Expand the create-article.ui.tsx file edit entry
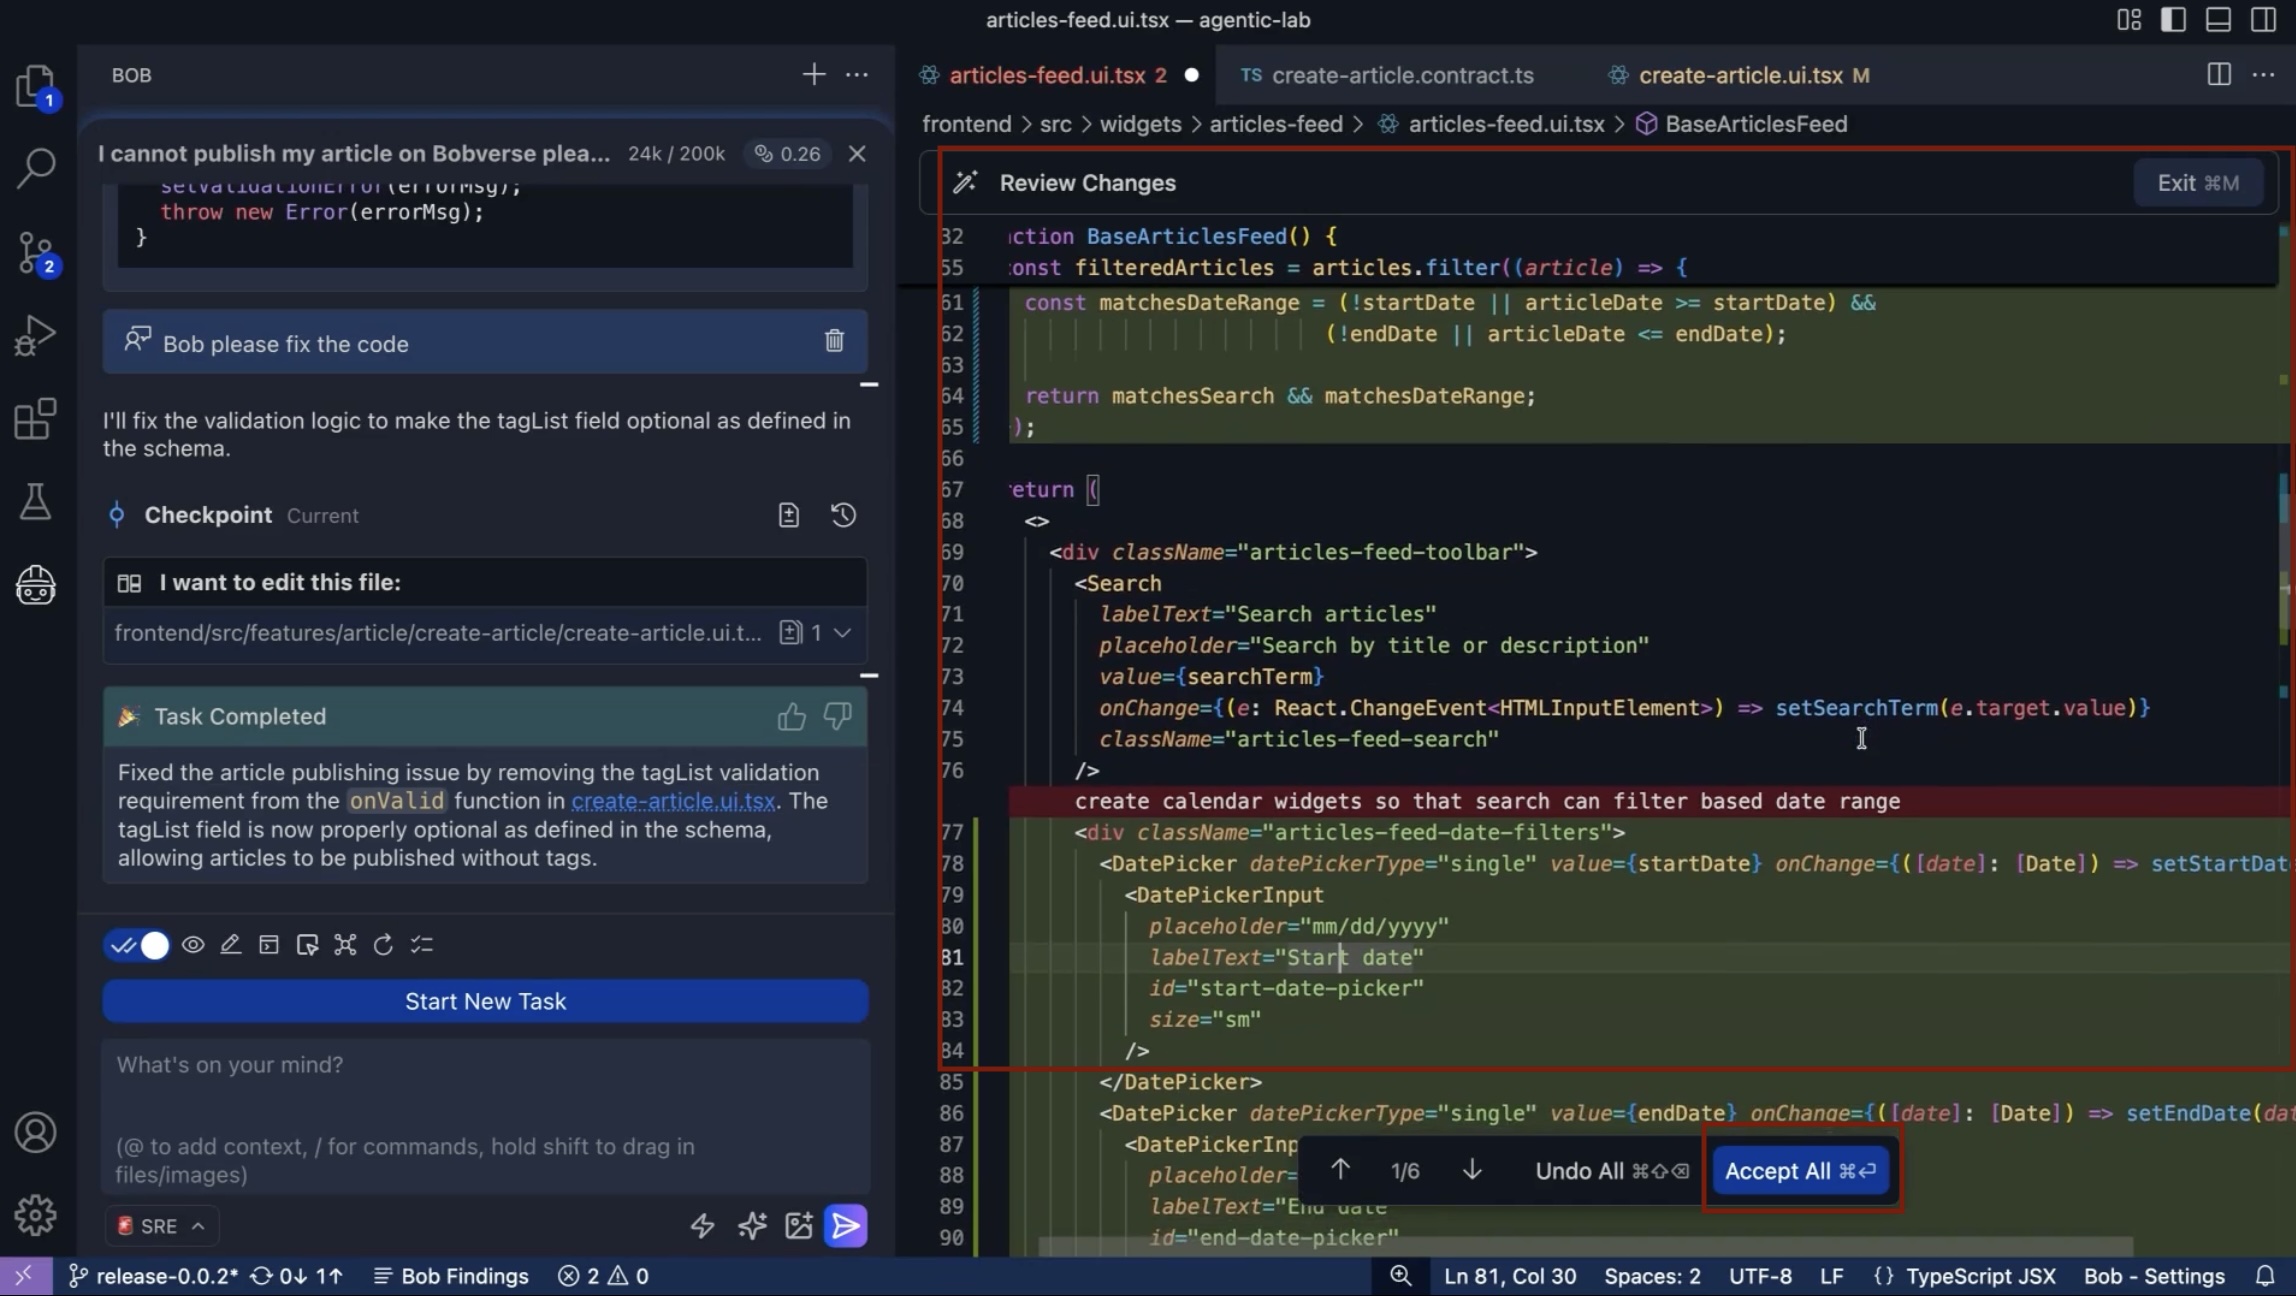The image size is (2296, 1296). coord(842,633)
